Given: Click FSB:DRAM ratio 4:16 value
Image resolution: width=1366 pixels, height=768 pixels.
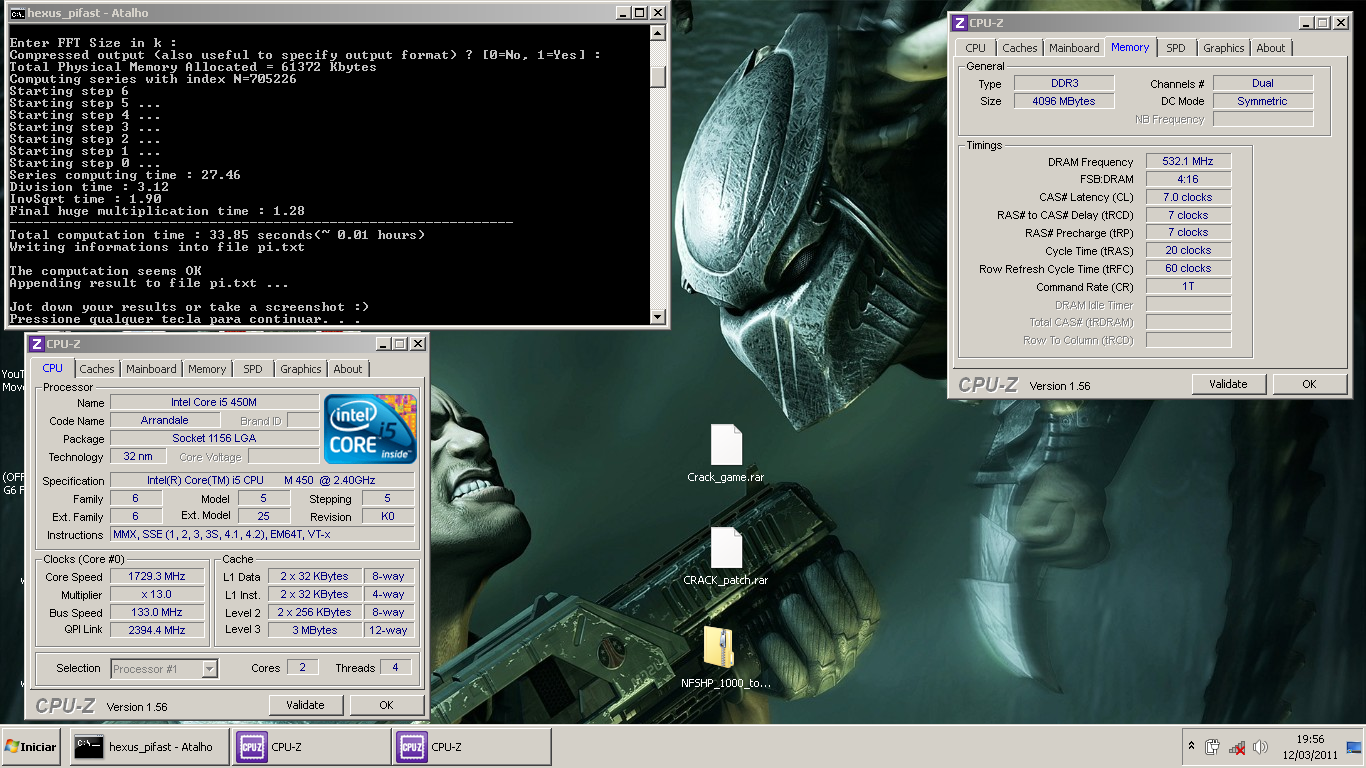Looking at the screenshot, I should (1188, 179).
